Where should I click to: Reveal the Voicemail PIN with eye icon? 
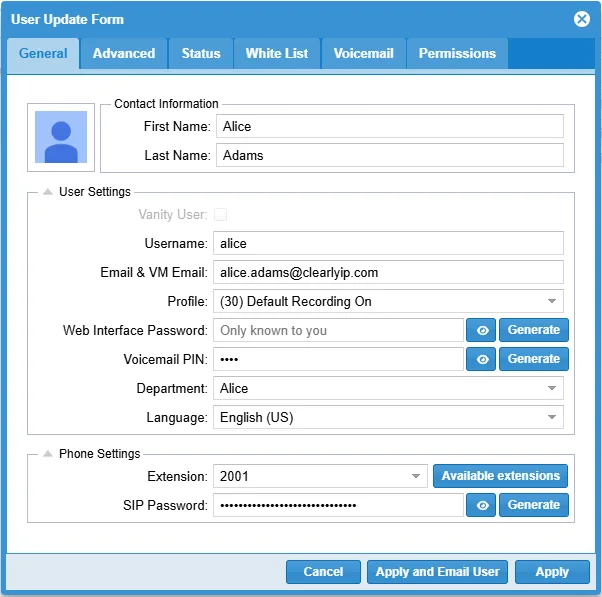481,359
